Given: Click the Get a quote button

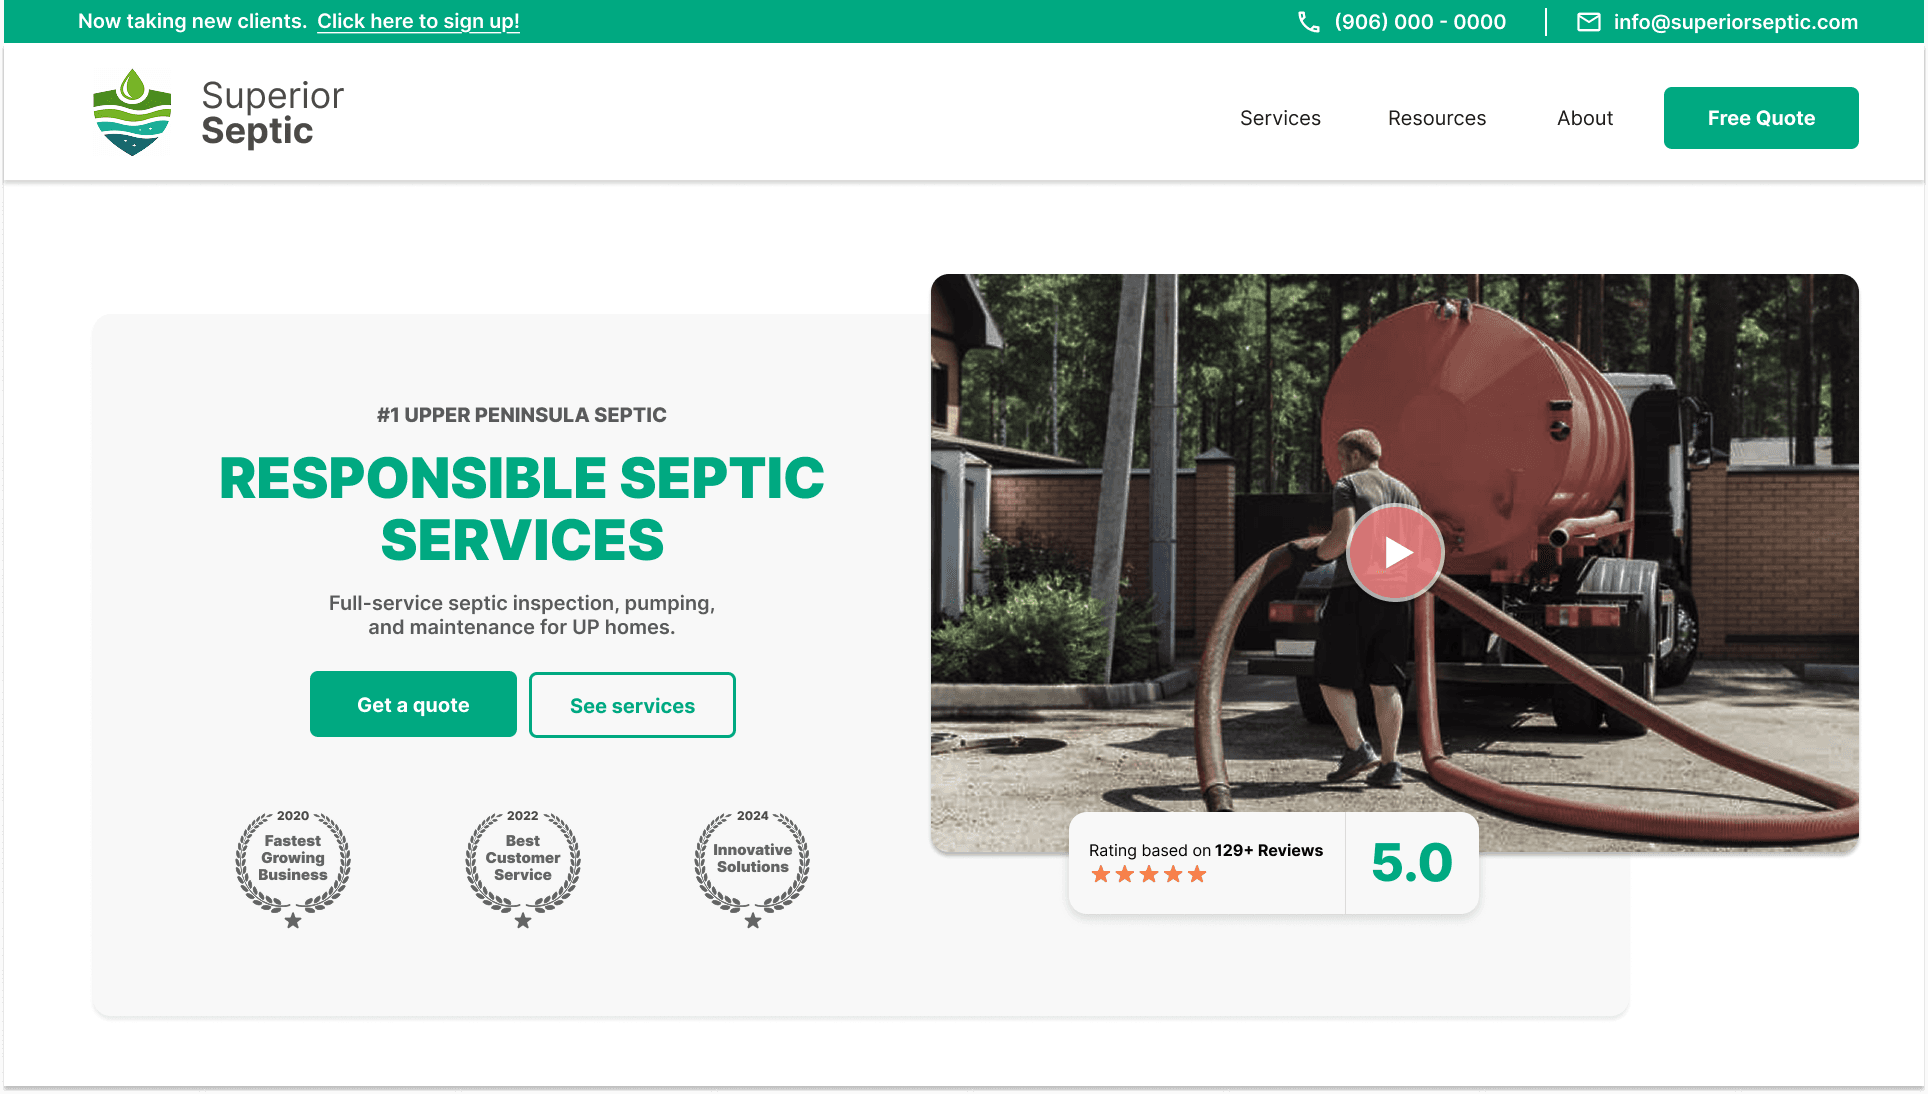Looking at the screenshot, I should pyautogui.click(x=412, y=704).
